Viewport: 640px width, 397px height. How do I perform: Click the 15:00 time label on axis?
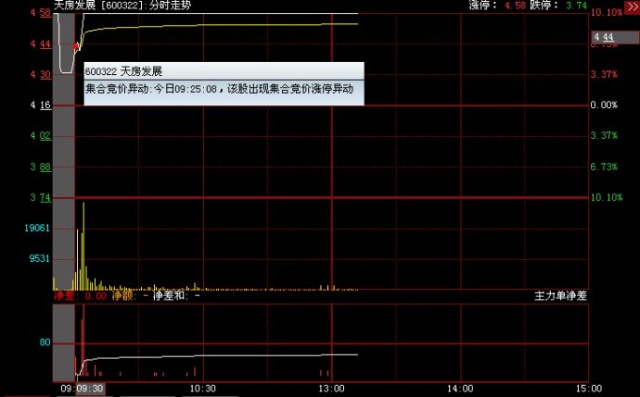589,388
